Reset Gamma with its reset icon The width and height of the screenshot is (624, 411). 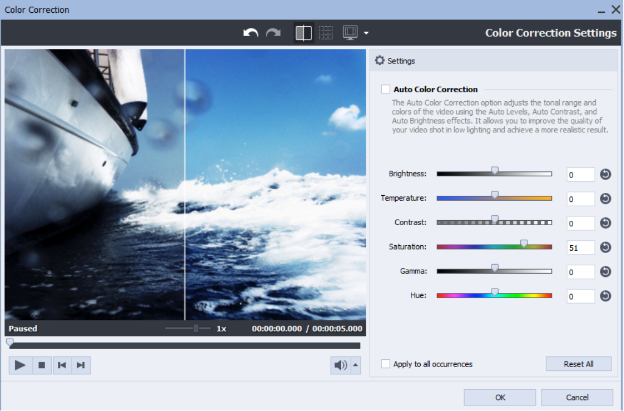pyautogui.click(x=605, y=271)
